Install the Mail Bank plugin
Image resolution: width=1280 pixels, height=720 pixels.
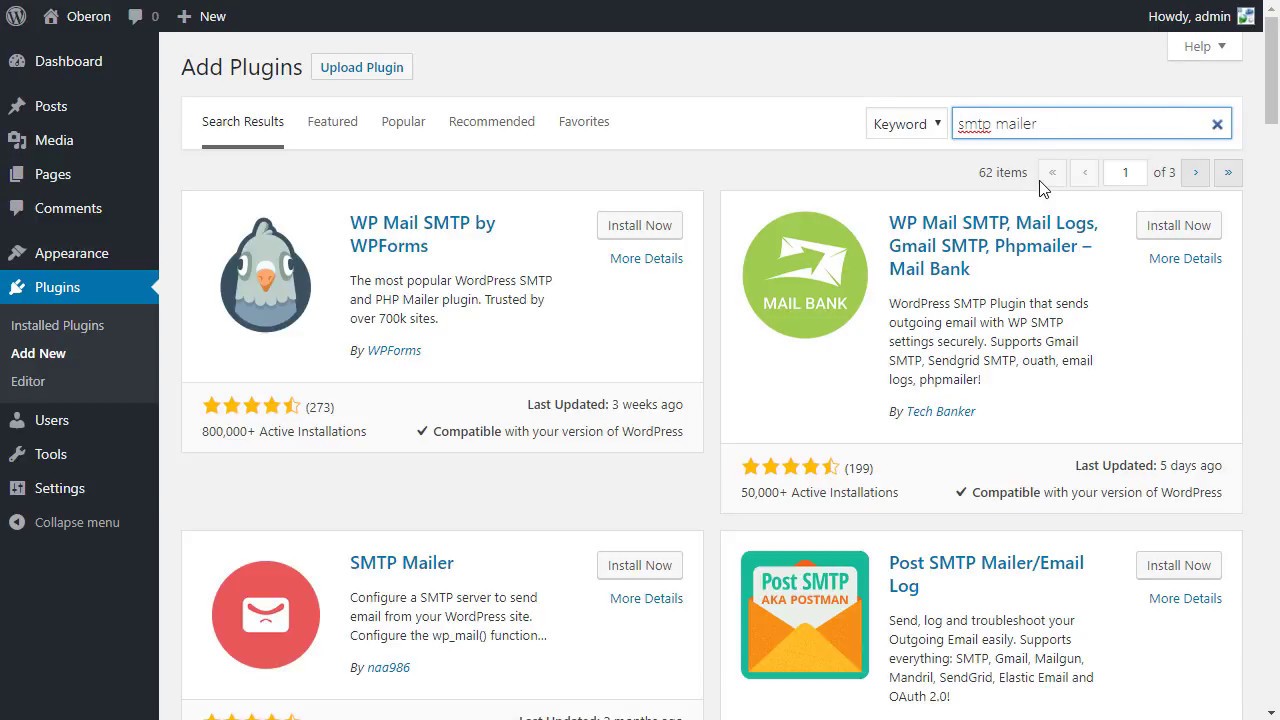pos(1179,226)
